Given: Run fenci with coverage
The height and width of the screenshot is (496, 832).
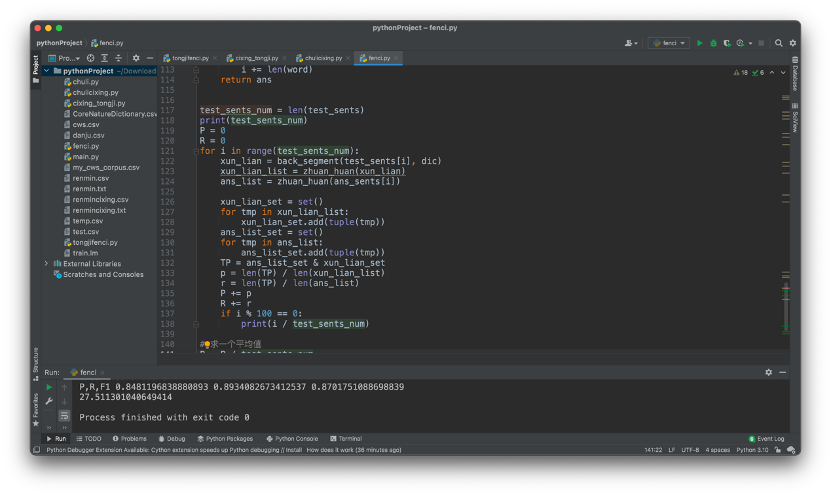Looking at the screenshot, I should click(x=727, y=43).
